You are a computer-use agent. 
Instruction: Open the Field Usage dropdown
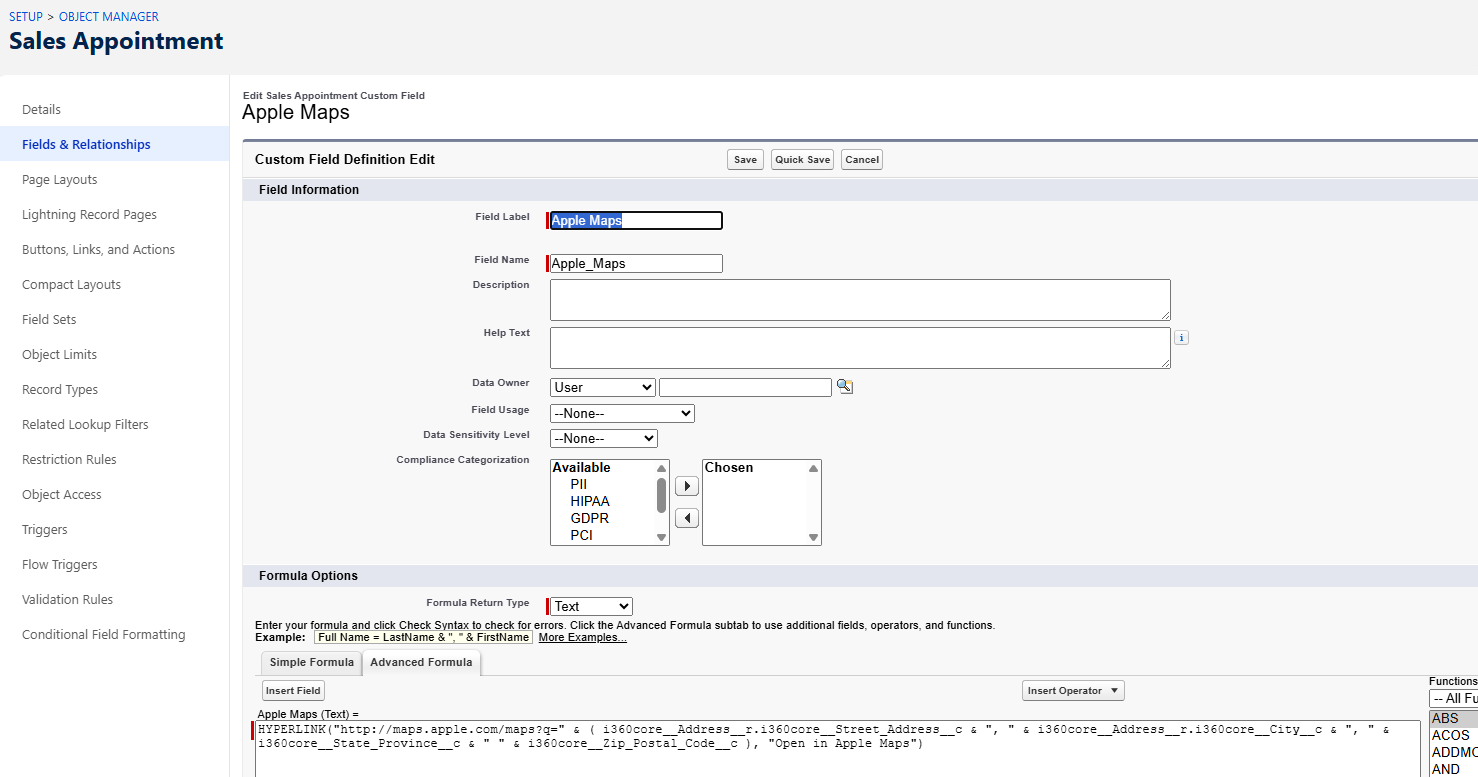click(x=622, y=413)
